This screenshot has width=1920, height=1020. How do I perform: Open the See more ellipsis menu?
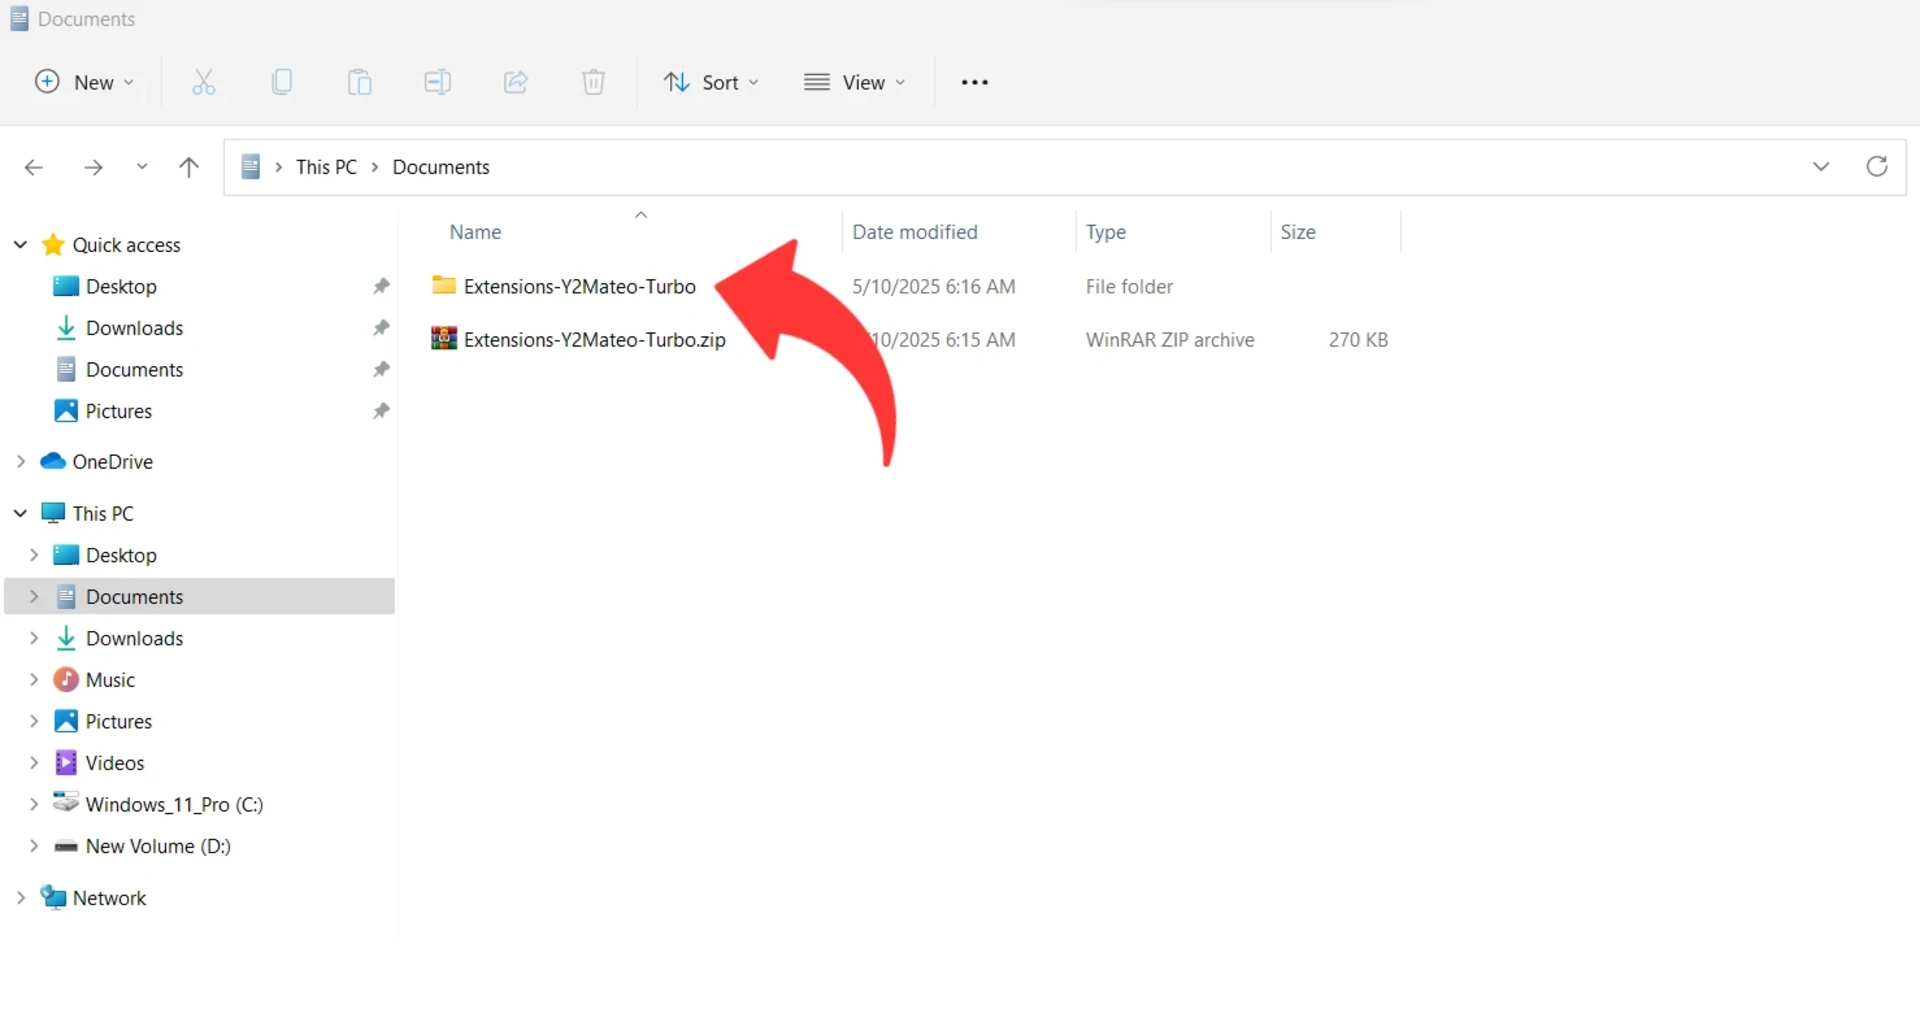[974, 82]
